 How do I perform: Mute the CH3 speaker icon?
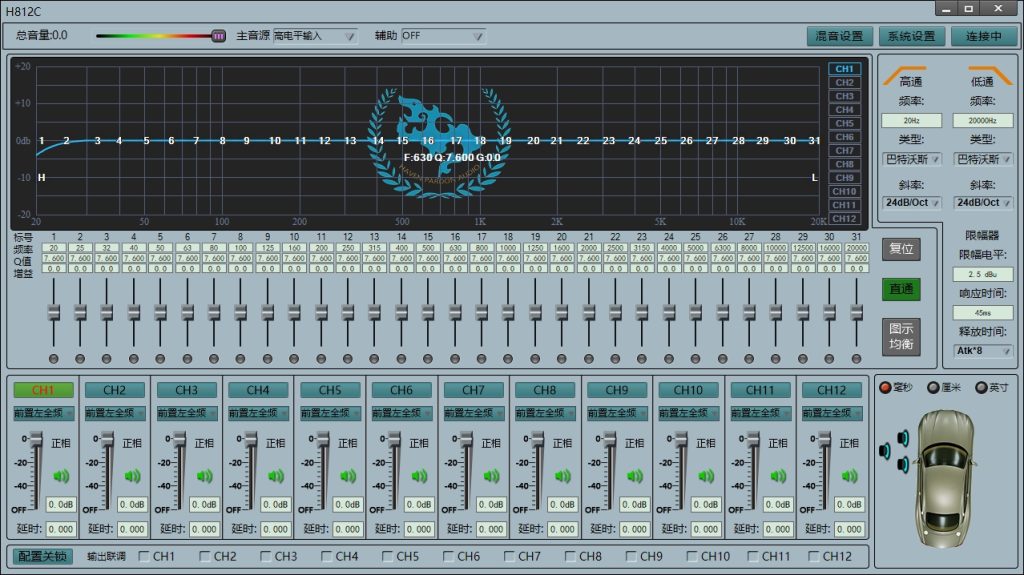pos(204,476)
